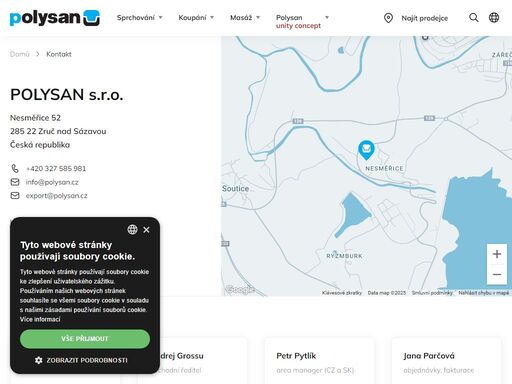Viewport: 512px width, 384px height.
Task: Click Soutice label on map
Action: tap(236, 189)
